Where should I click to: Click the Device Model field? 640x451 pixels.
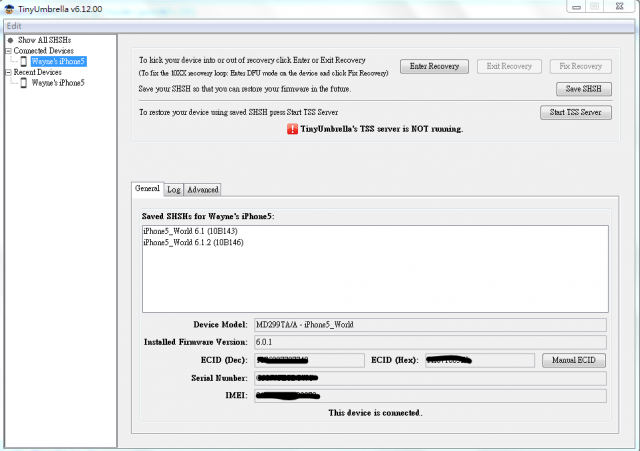pyautogui.click(x=430, y=325)
